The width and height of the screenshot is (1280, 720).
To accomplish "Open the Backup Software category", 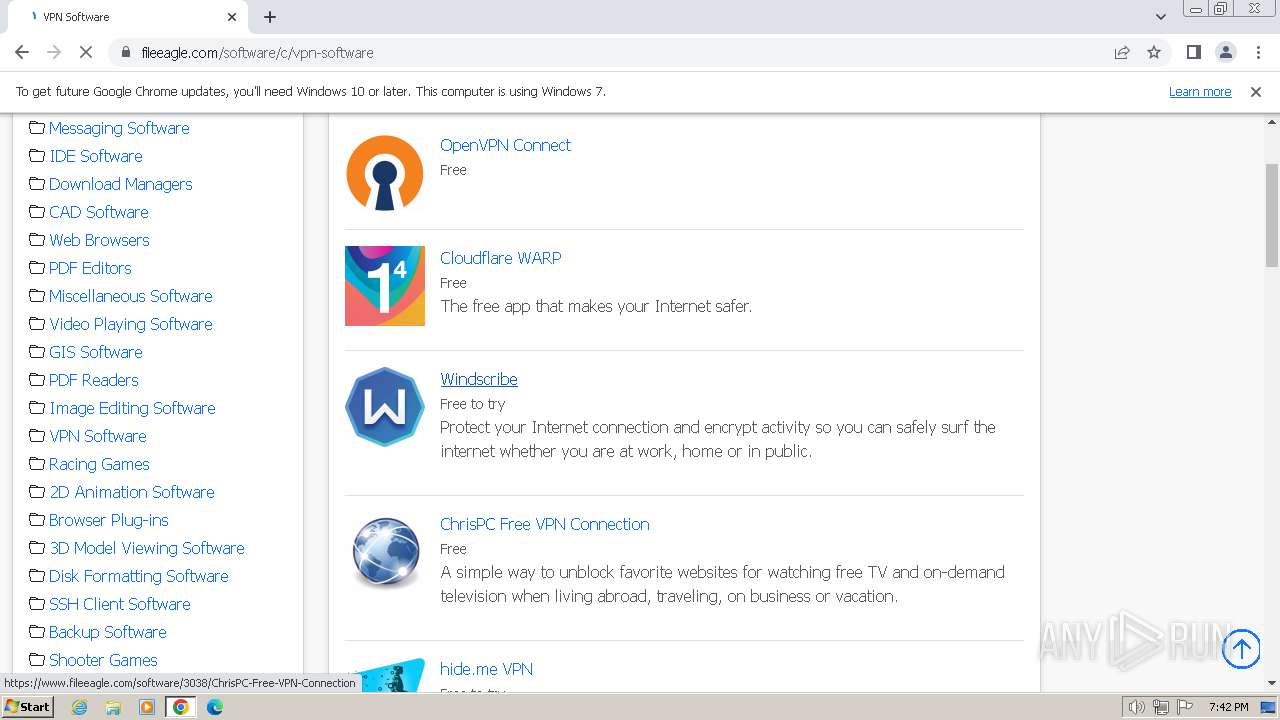I will click(x=108, y=632).
